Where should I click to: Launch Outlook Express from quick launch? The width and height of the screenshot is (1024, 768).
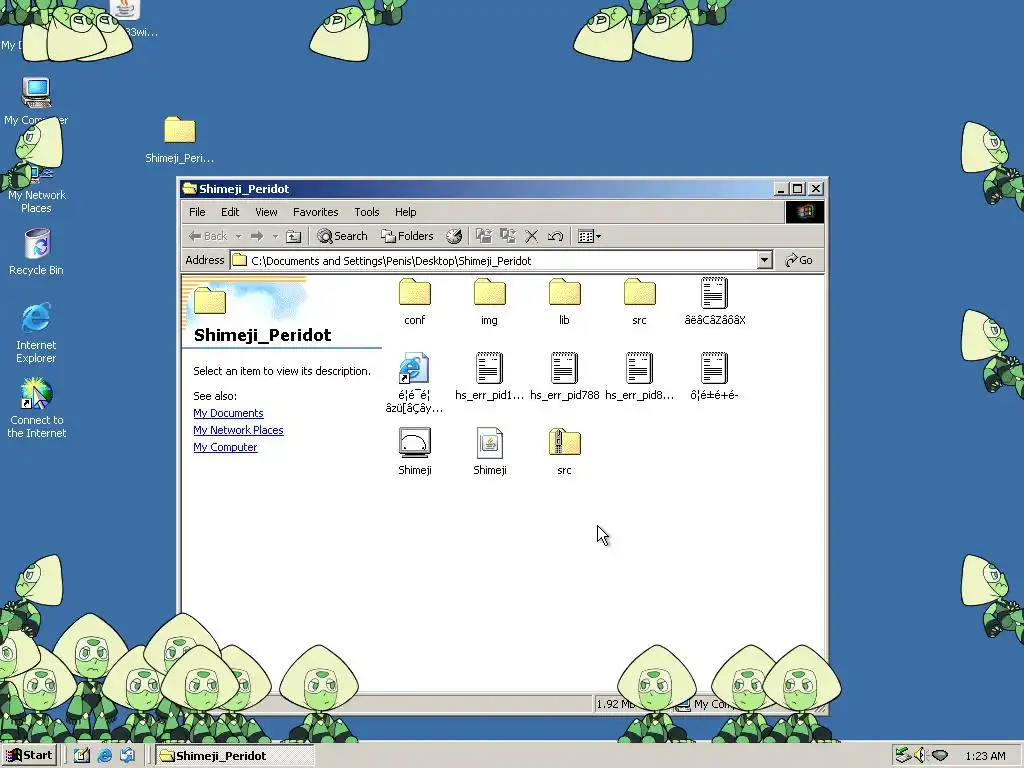(x=127, y=756)
